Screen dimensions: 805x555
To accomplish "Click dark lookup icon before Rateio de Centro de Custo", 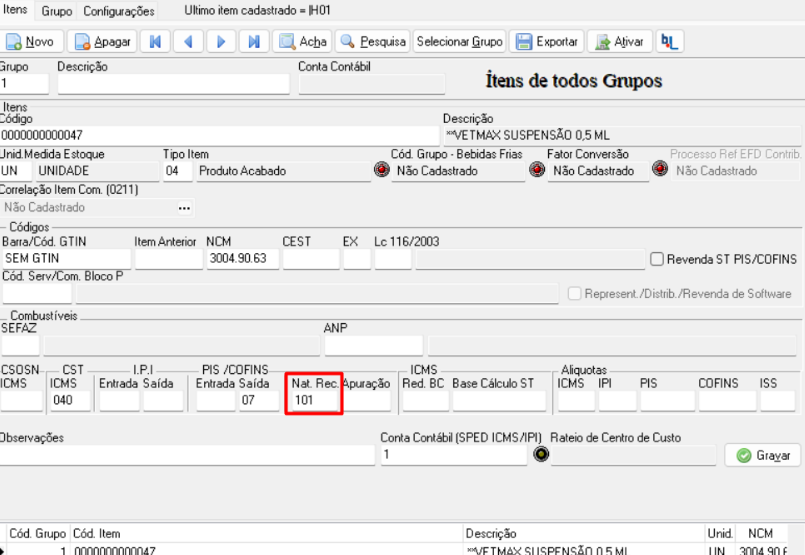I will (x=541, y=454).
